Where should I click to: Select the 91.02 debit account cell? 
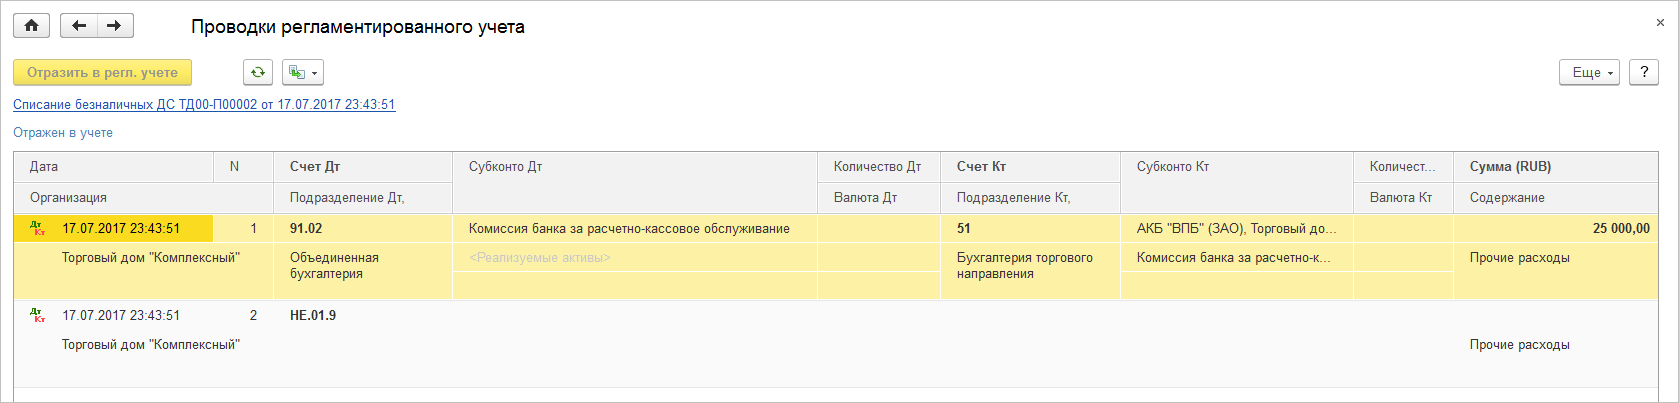(x=306, y=228)
